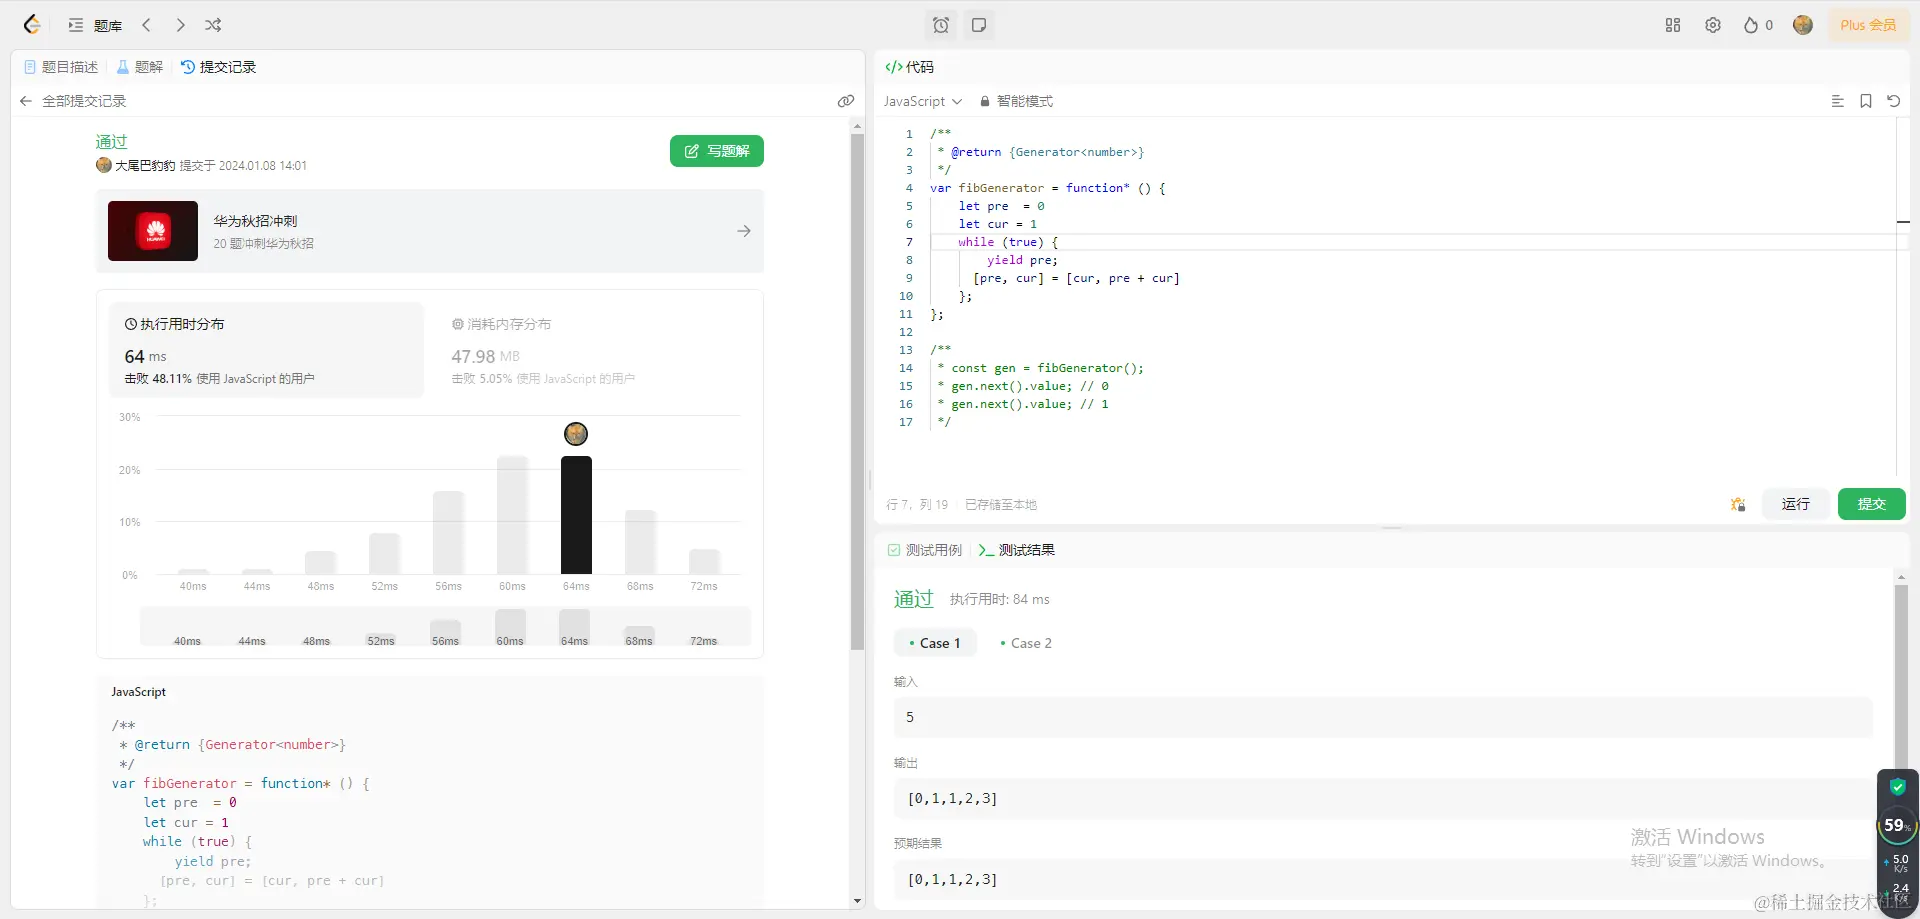
Task: Open the user avatar menu
Action: 1803,25
